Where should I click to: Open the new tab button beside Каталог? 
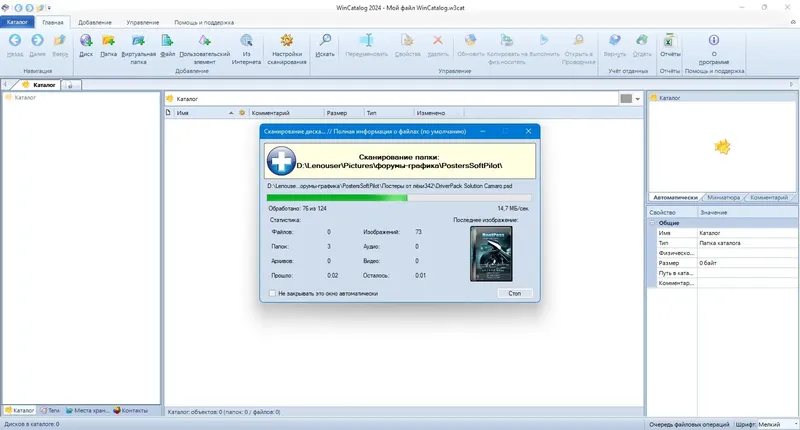[x=70, y=85]
